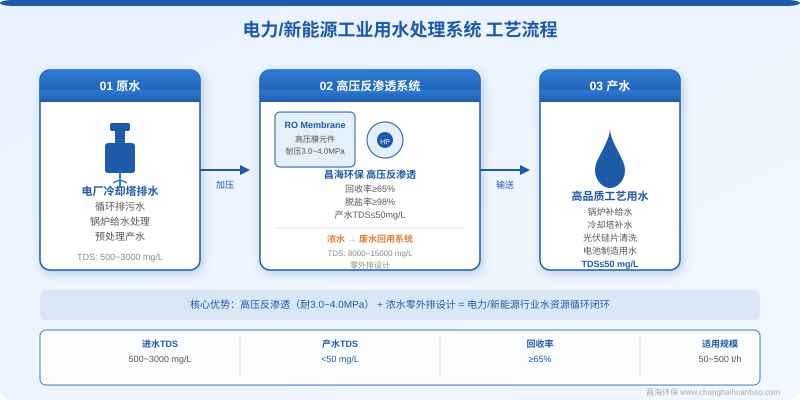Click the 零外排设计 text
This screenshot has height=400, width=800.
click(370, 265)
